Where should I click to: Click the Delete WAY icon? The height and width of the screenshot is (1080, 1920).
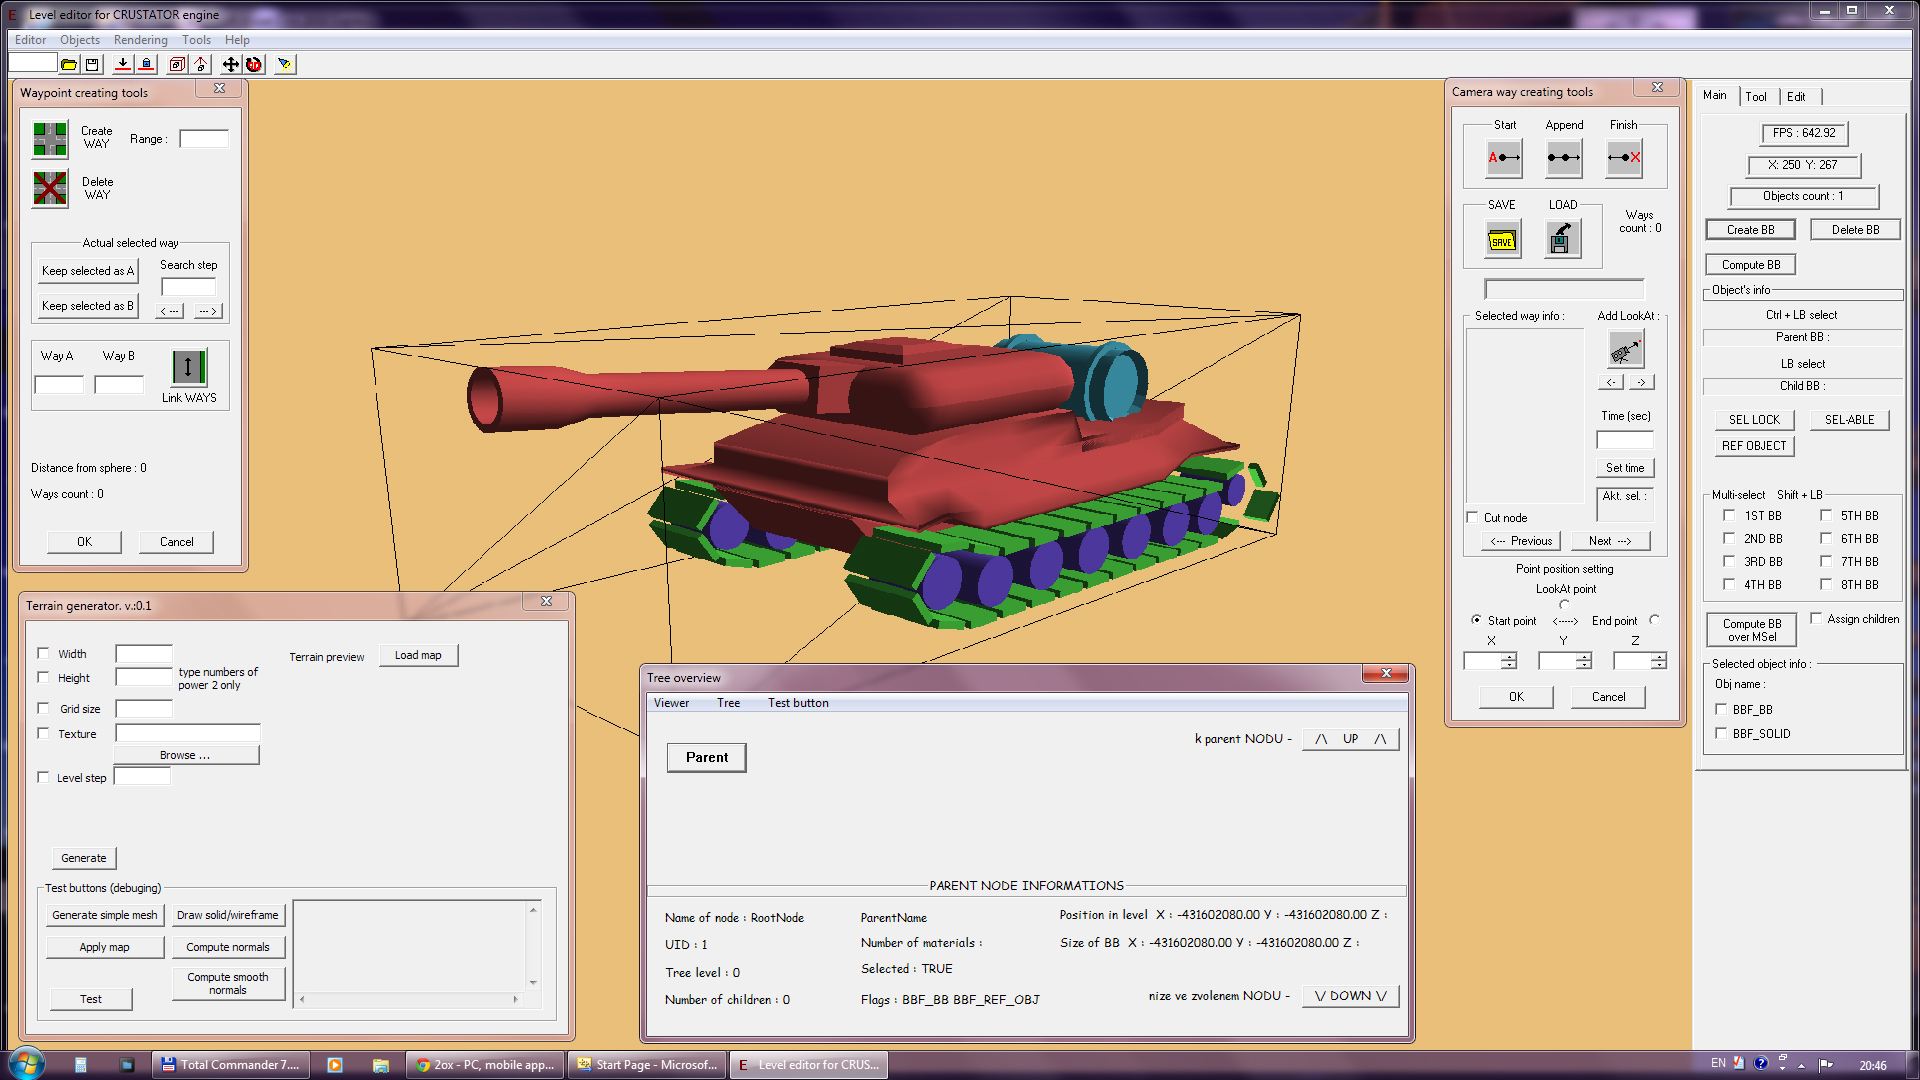50,189
